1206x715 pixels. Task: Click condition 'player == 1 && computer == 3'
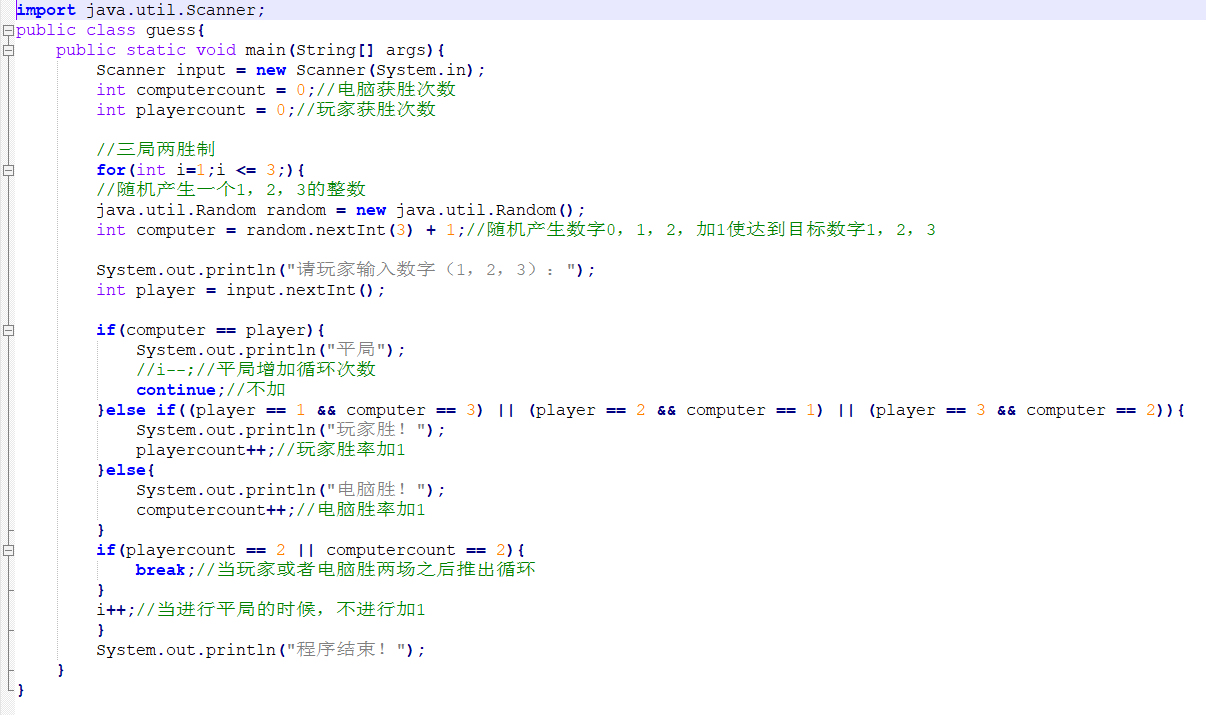336,410
